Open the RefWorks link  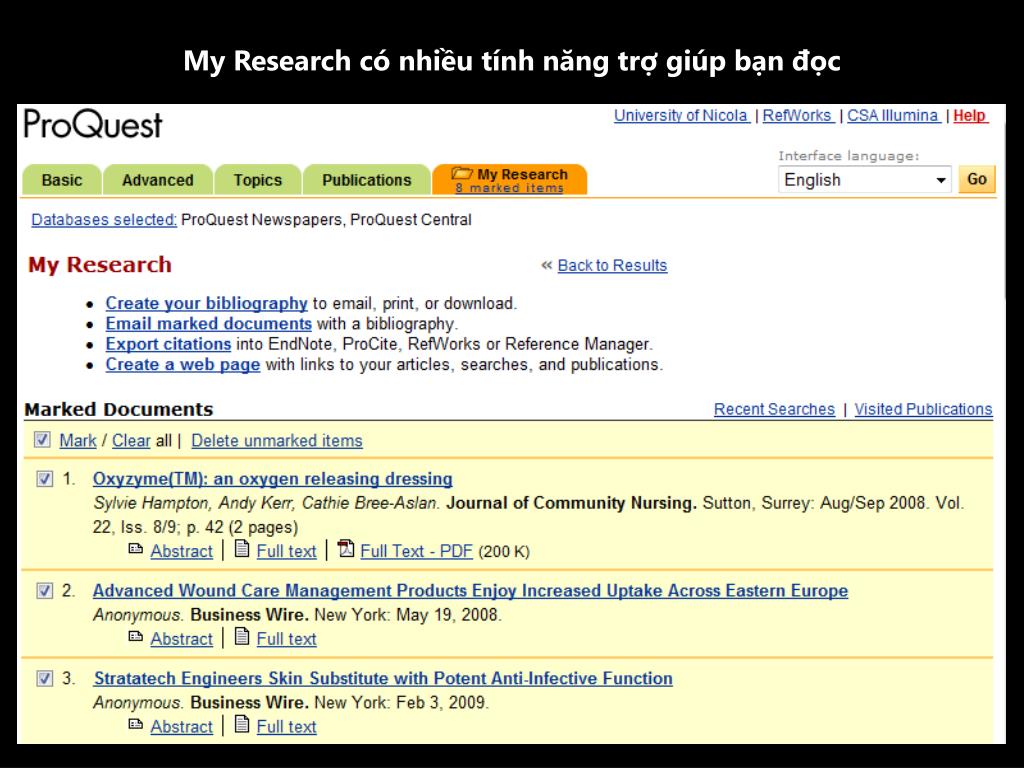[x=798, y=116]
